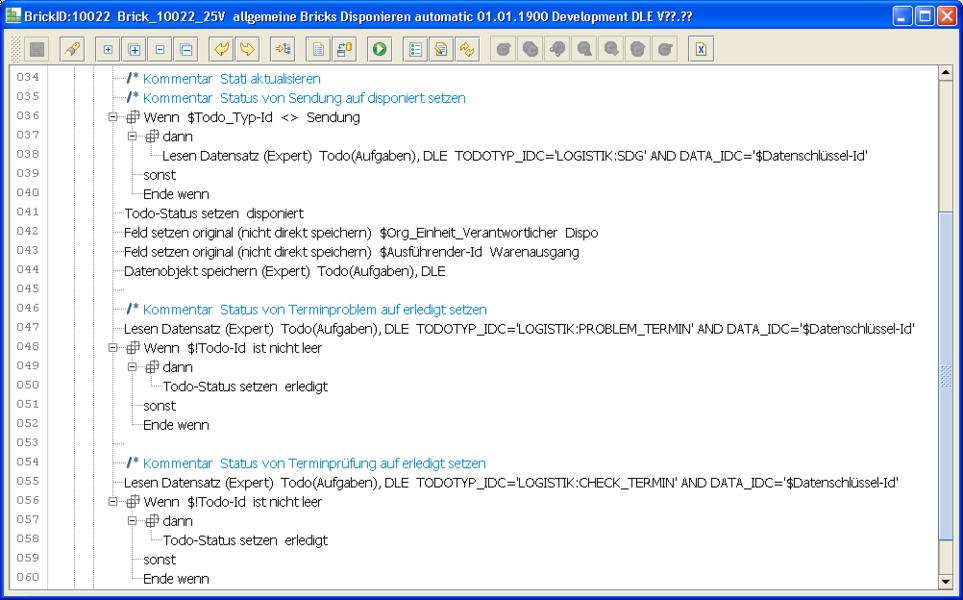This screenshot has height=600, width=963.
Task: Collapse the 'dann' node on line 037
Action: (132, 137)
